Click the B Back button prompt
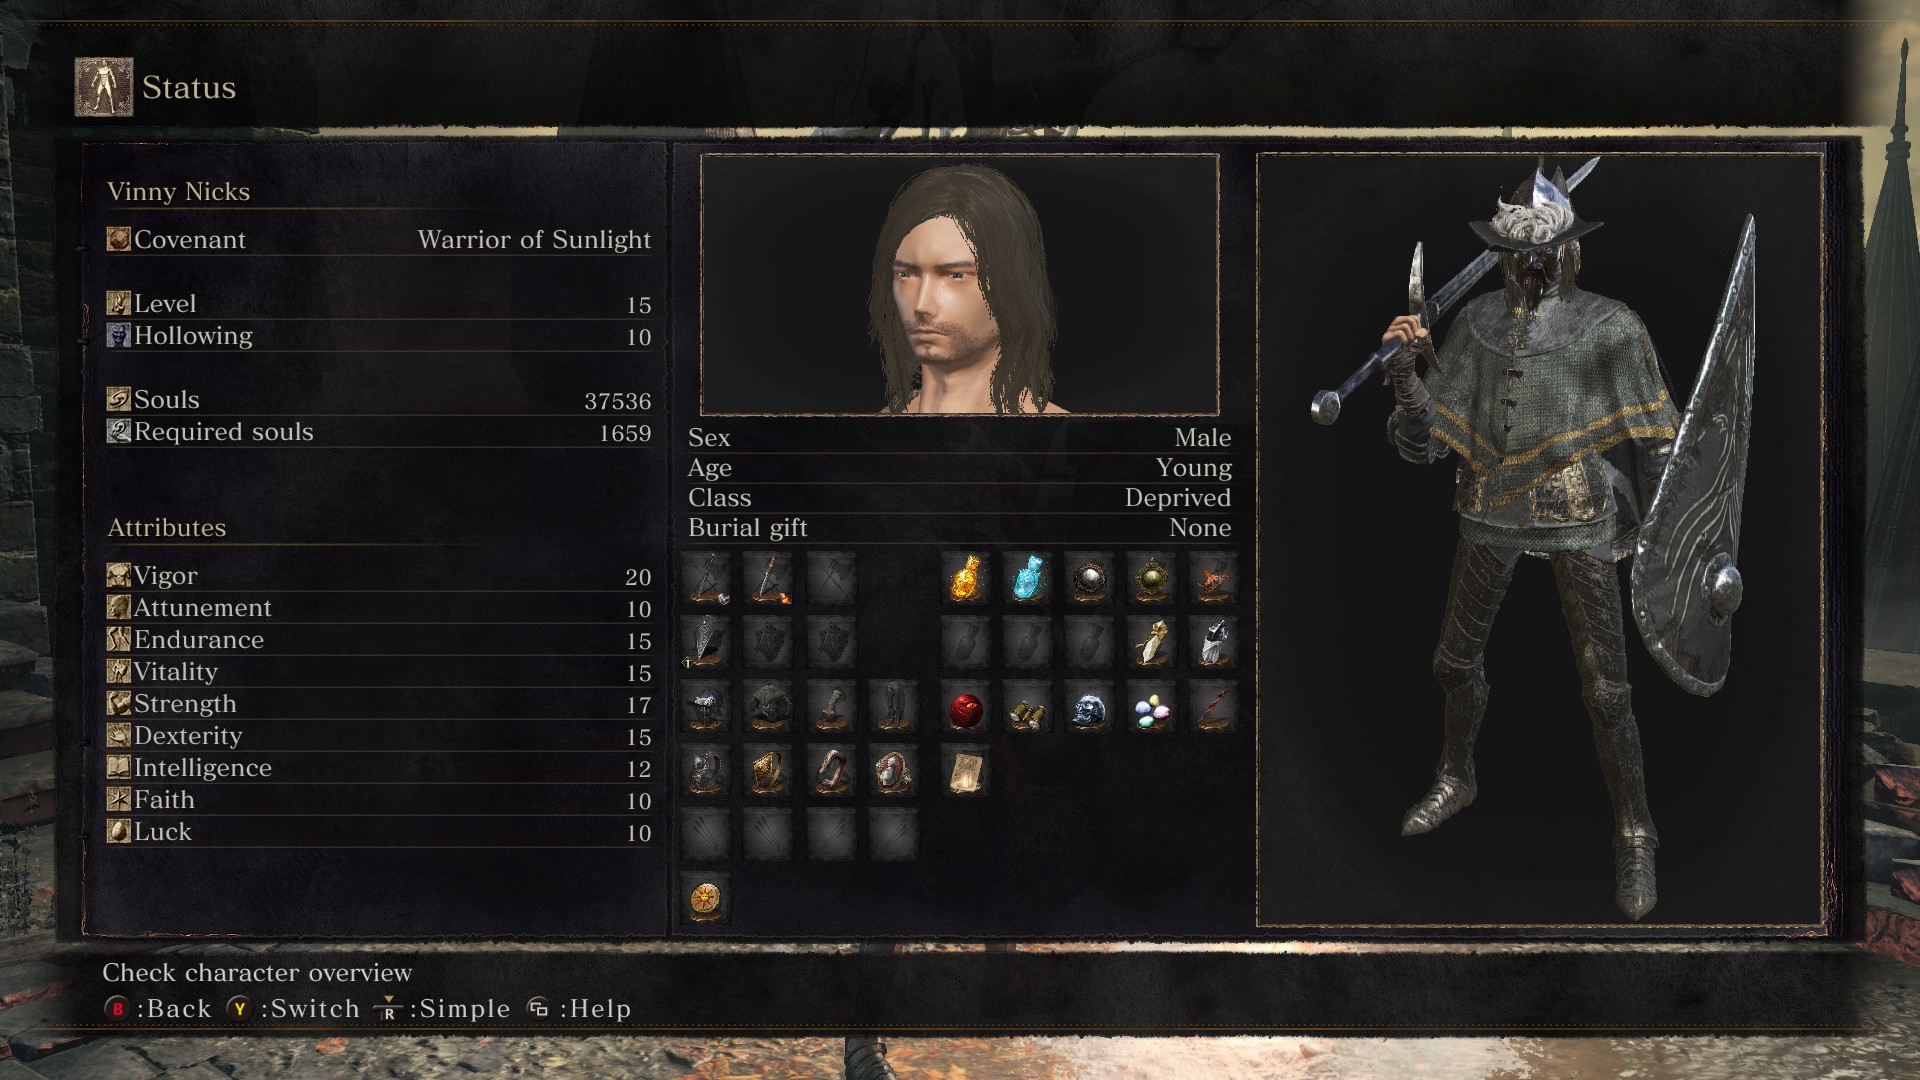 pyautogui.click(x=158, y=1008)
